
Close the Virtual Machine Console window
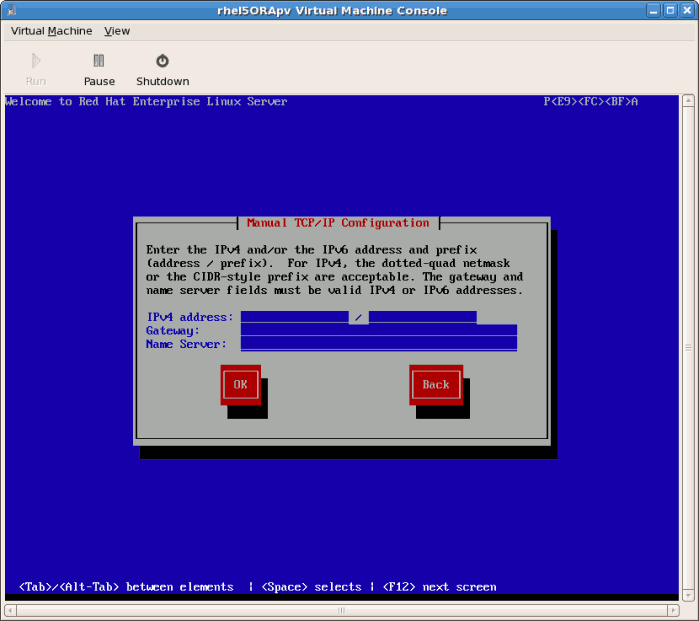pos(687,10)
